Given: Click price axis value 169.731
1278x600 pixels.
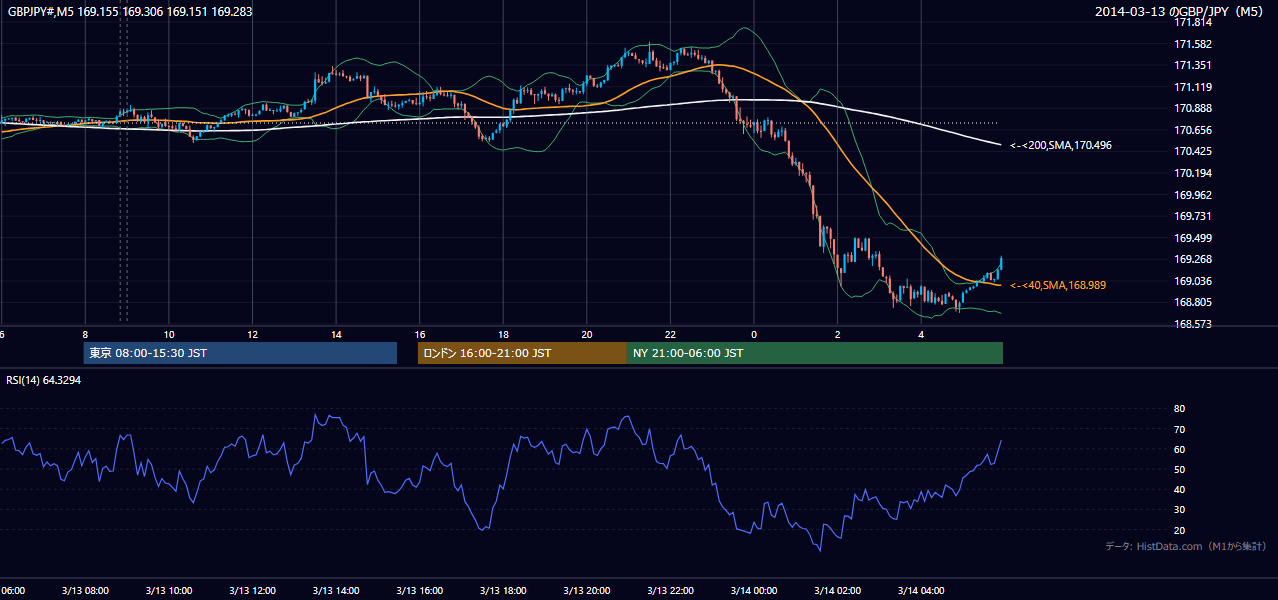Looking at the screenshot, I should coord(1193,217).
